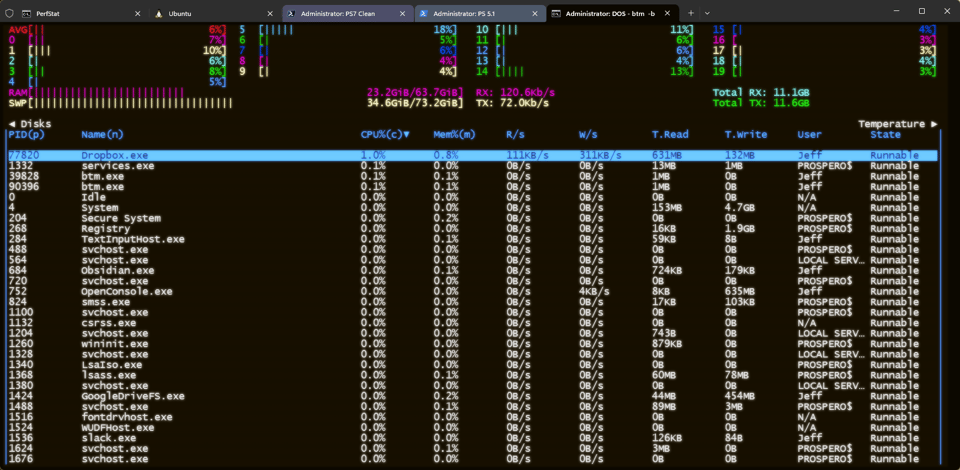960x470 pixels.
Task: Click the PowerShell icon on PS7 Clean tab
Action: click(292, 14)
